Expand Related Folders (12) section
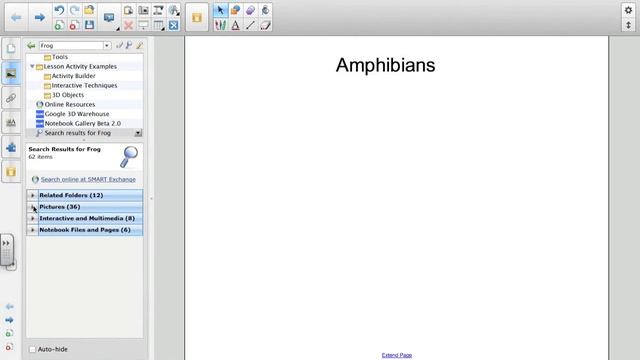640x360 pixels. click(33, 195)
